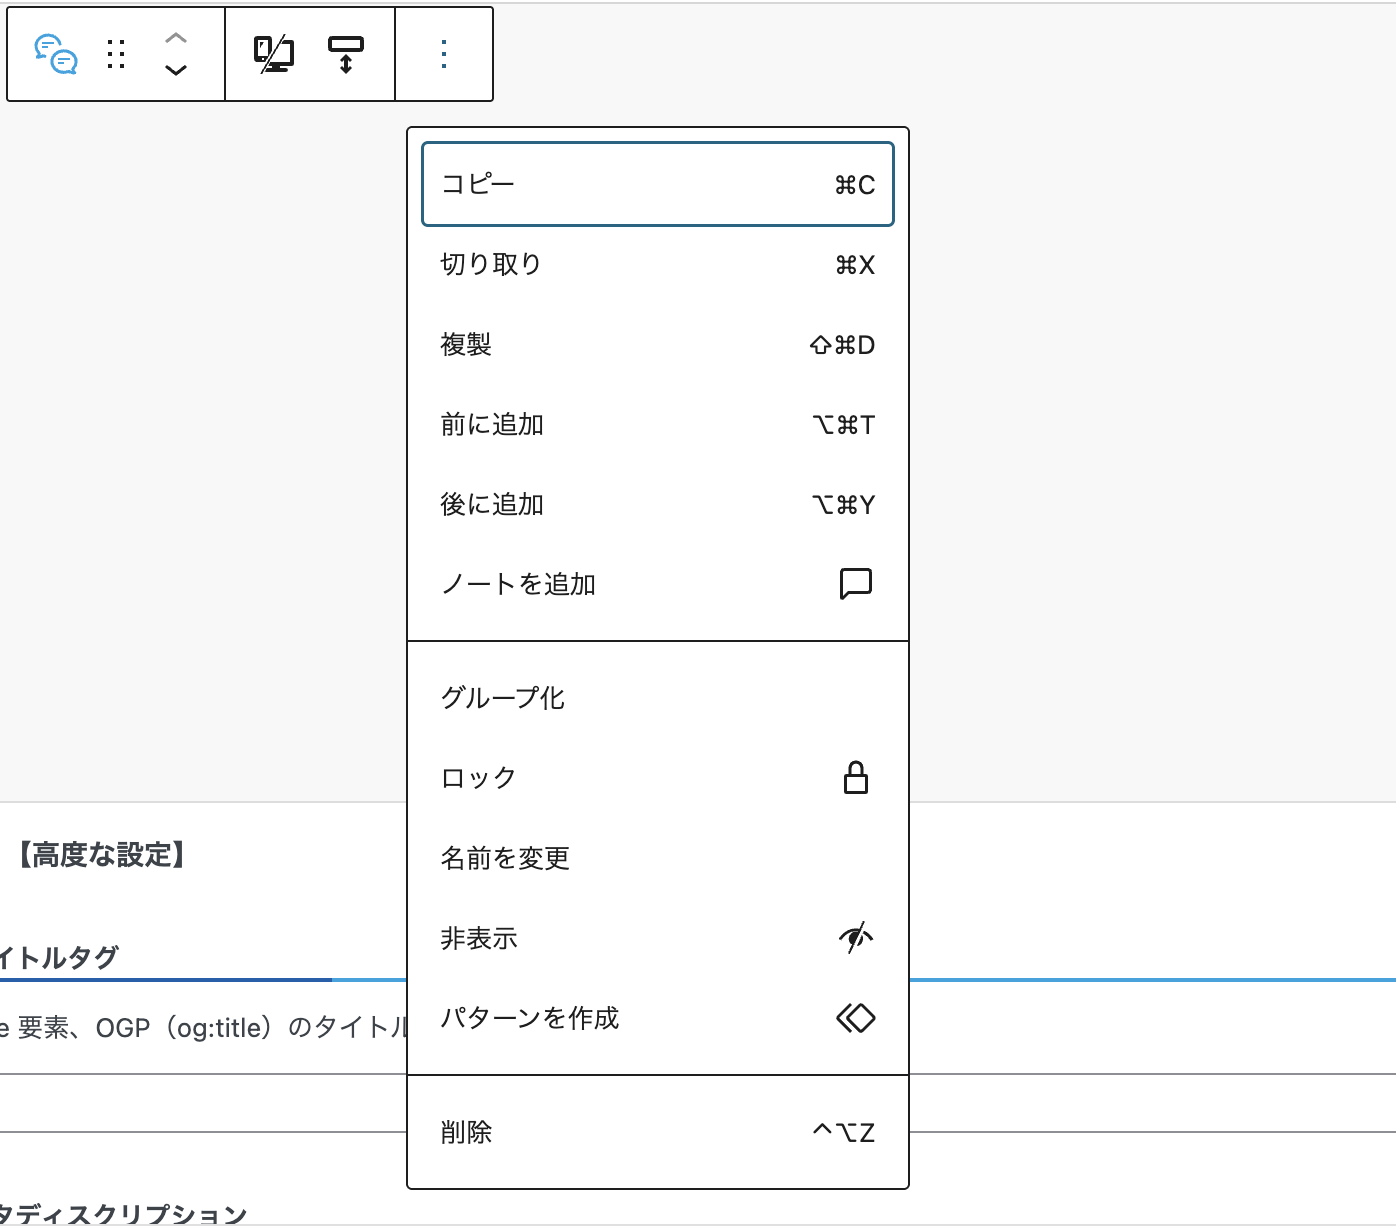Insert a block before with 前に追加
The image size is (1396, 1232).
pyautogui.click(x=657, y=425)
